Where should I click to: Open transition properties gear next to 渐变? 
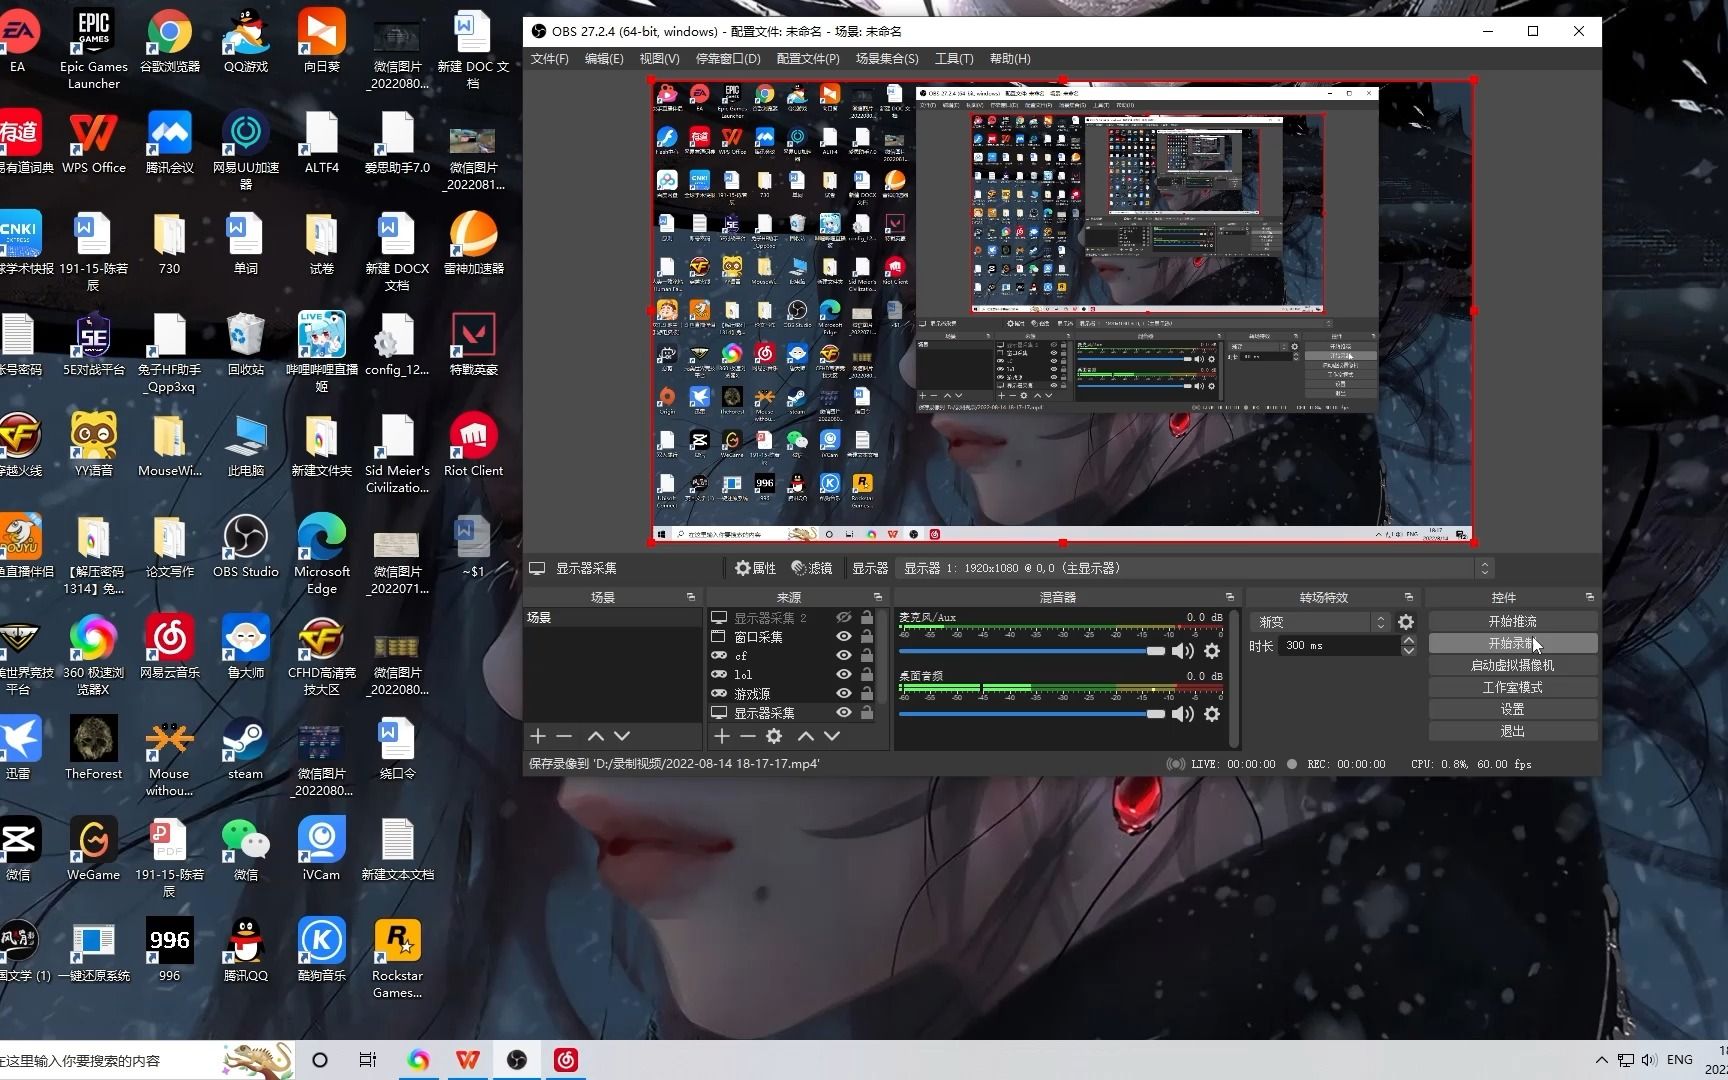(x=1406, y=622)
